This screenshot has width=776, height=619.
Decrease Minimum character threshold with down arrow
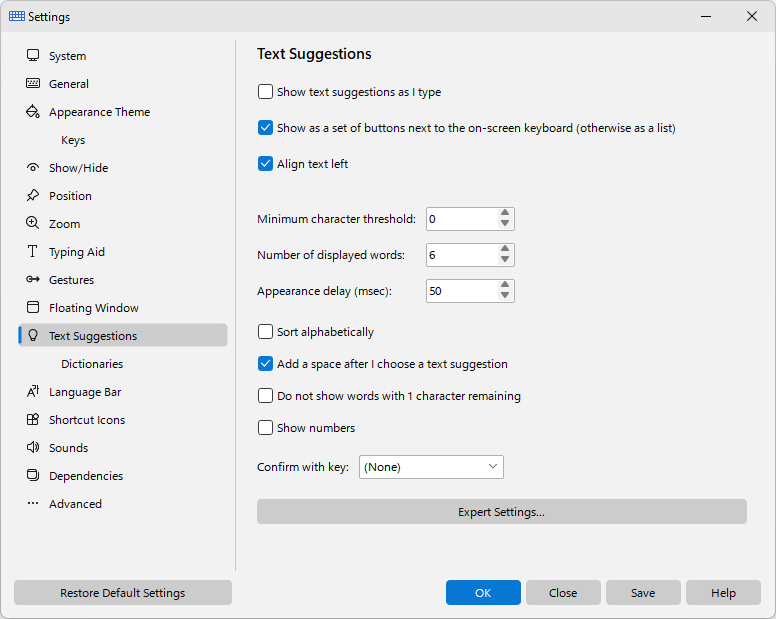(505, 224)
